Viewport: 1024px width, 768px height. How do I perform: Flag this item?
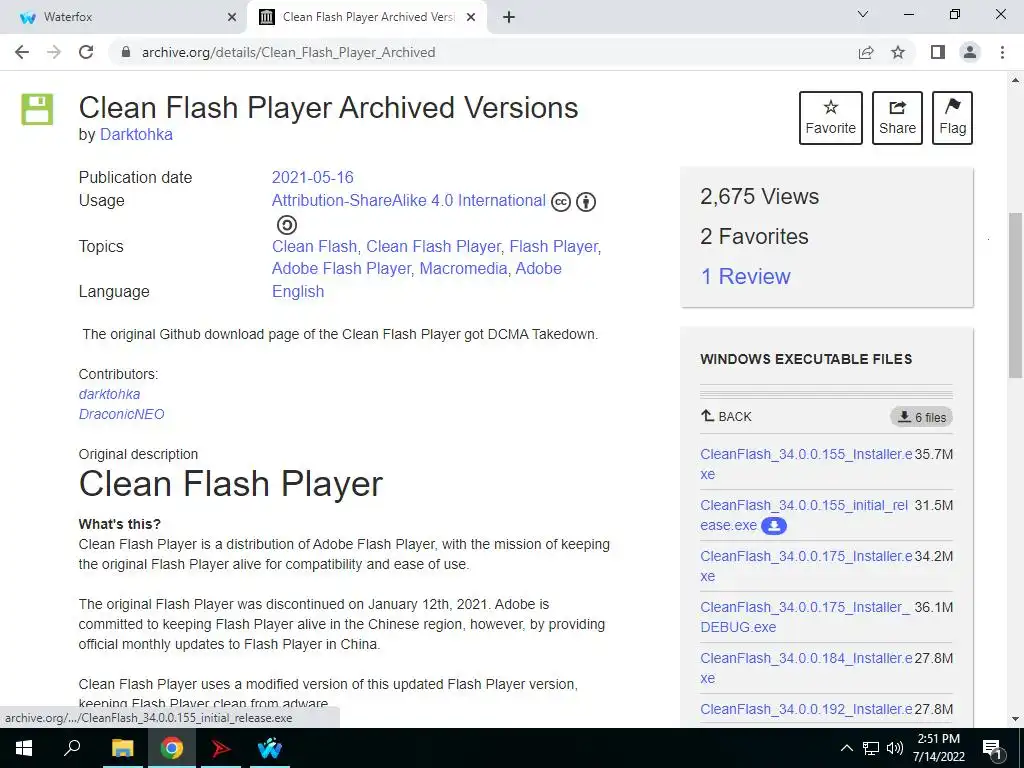pos(953,118)
